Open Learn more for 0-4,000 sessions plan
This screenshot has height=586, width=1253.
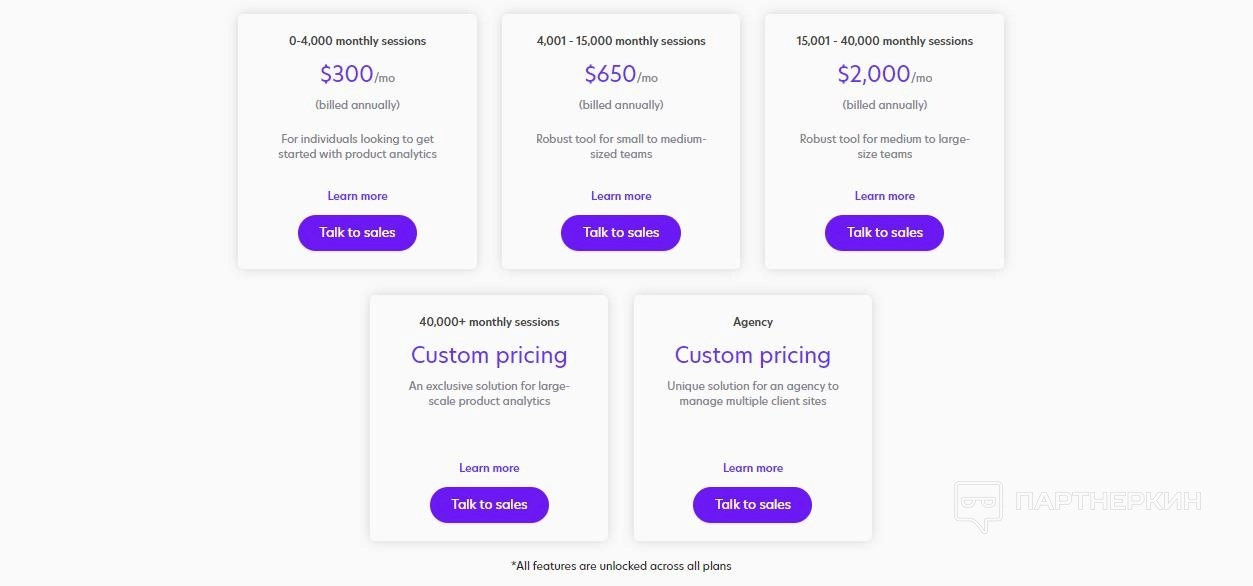pyautogui.click(x=357, y=196)
